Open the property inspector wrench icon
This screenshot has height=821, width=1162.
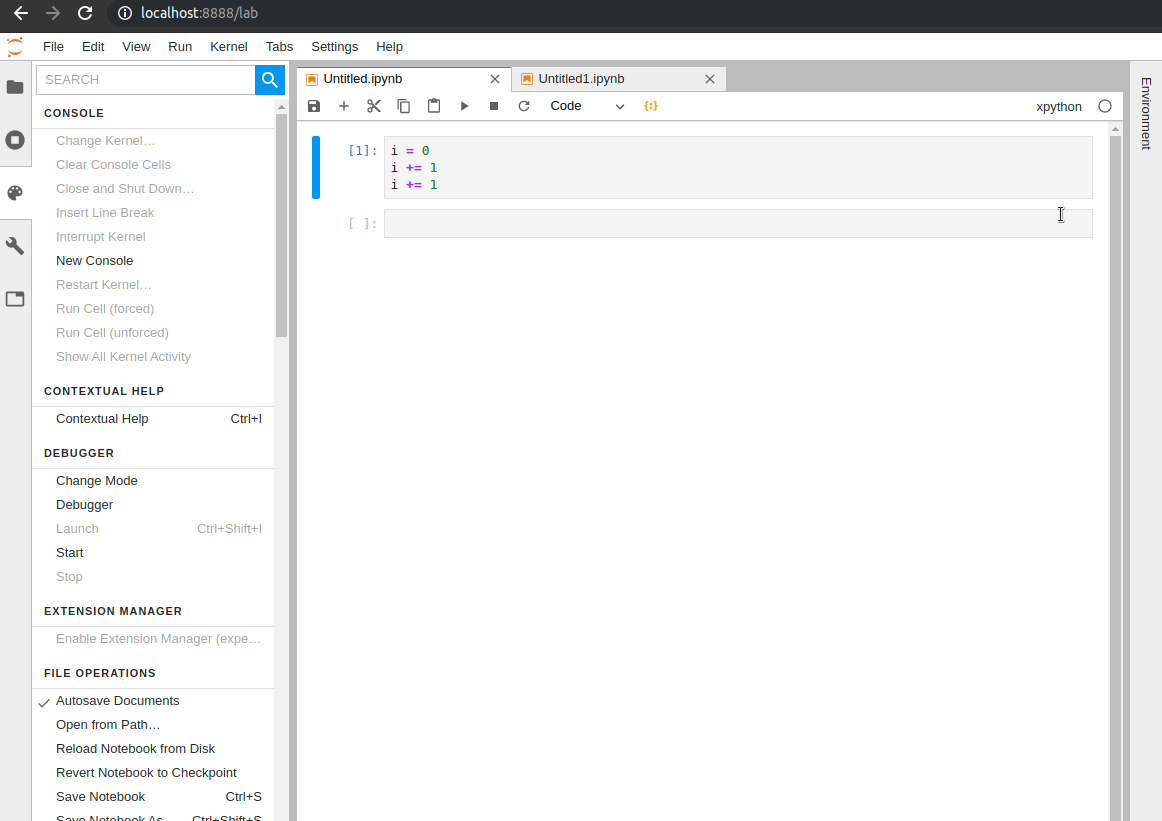(x=15, y=245)
